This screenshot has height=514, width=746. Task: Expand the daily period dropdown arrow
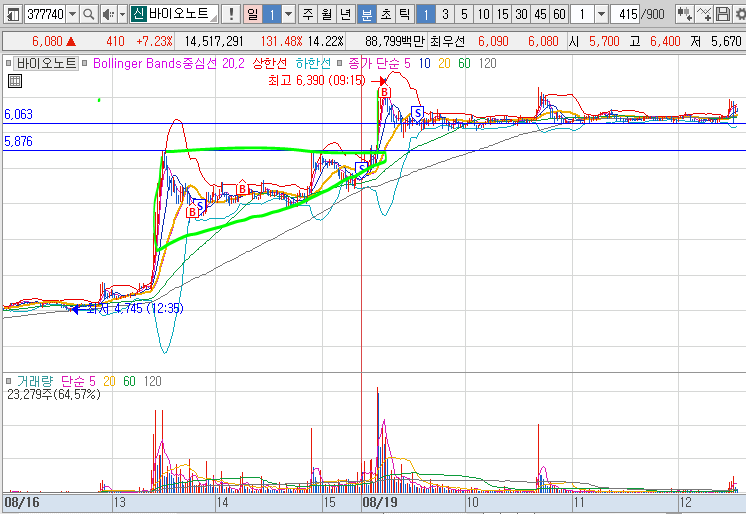[288, 14]
